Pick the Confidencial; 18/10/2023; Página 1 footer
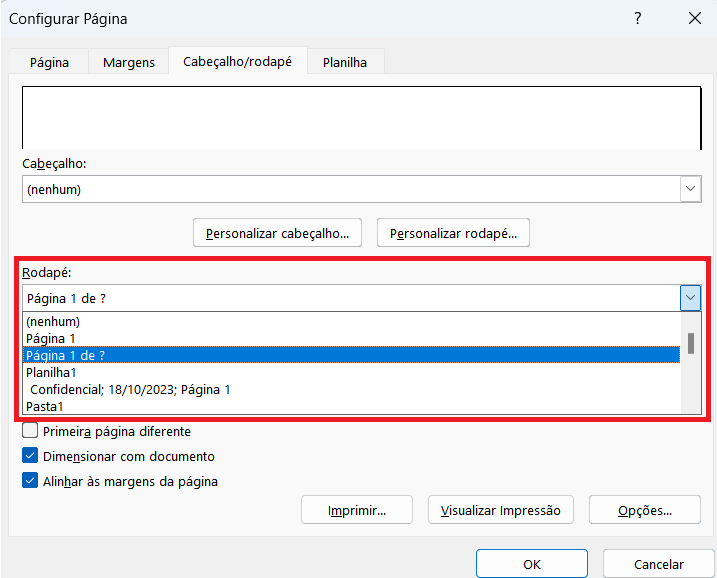The height and width of the screenshot is (578, 717). 130,389
